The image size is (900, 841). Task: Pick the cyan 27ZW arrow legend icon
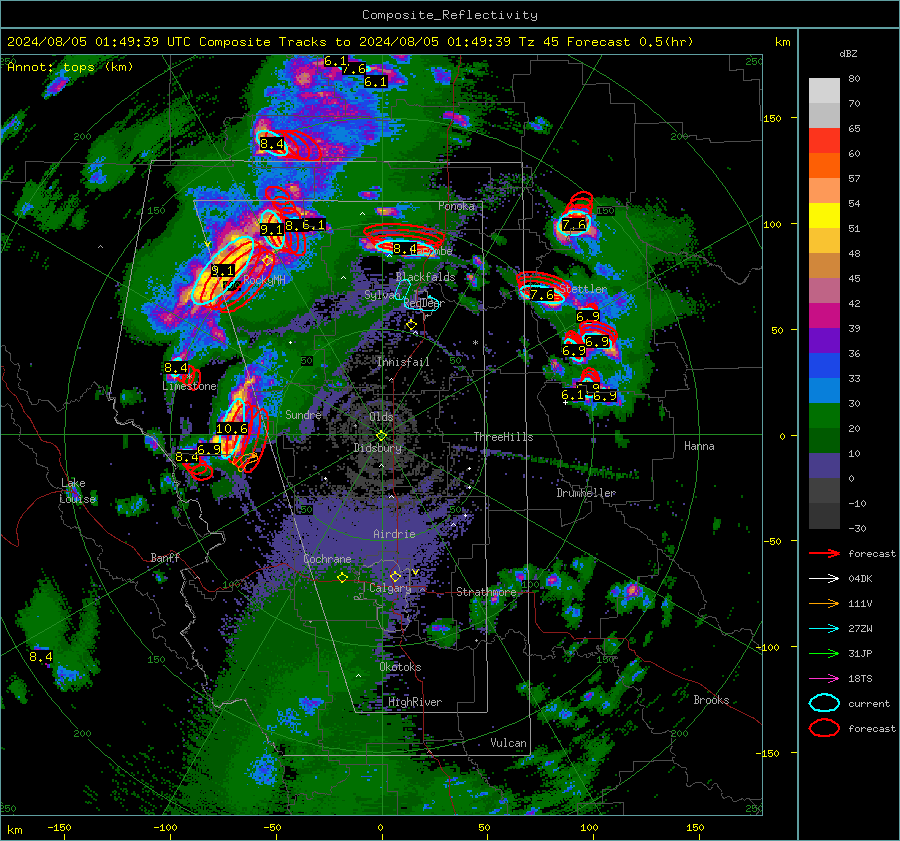(x=824, y=629)
